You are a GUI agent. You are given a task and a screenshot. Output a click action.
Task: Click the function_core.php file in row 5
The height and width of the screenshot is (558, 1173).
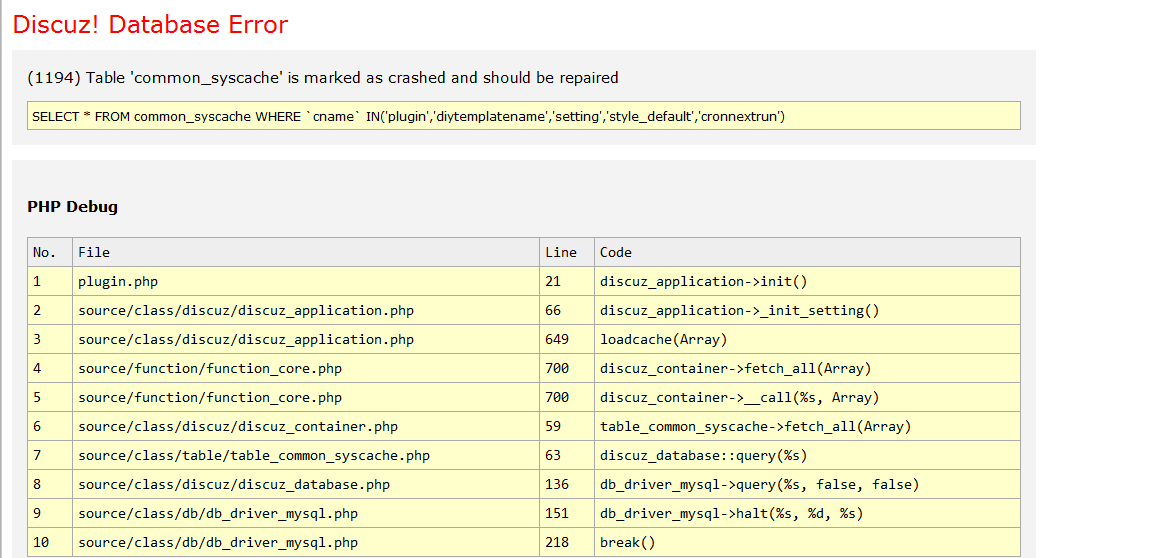tap(306, 398)
